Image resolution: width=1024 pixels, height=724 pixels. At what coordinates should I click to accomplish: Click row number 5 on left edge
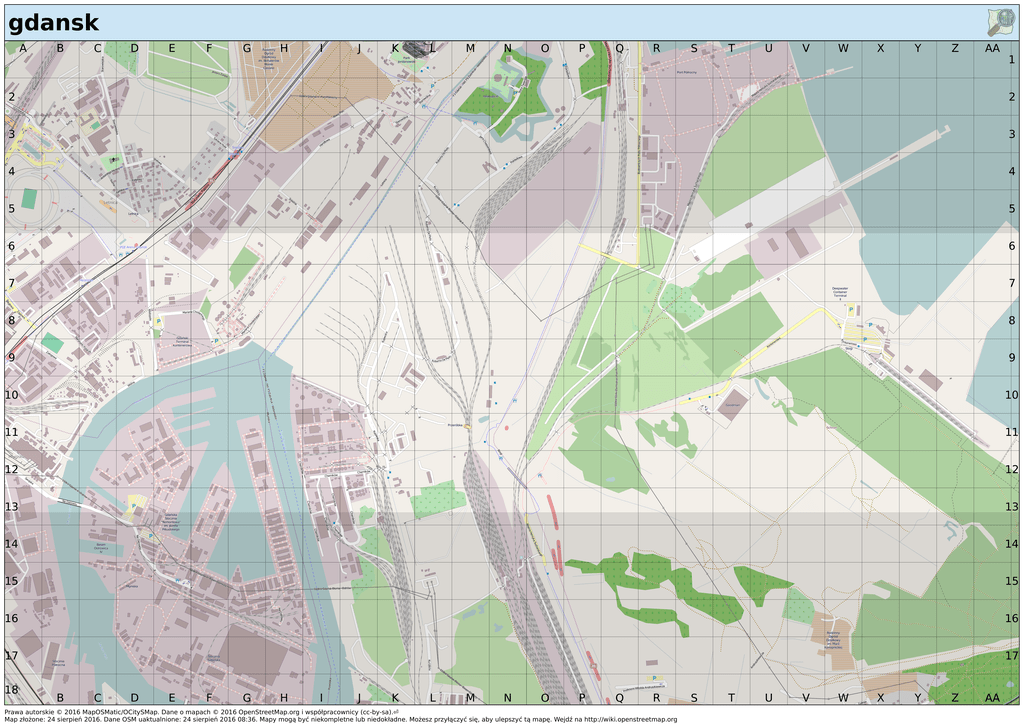click(12, 208)
